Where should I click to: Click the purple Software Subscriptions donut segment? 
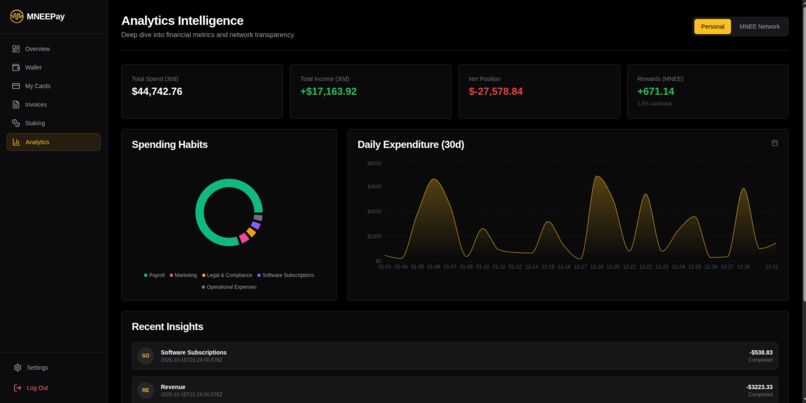tap(255, 225)
